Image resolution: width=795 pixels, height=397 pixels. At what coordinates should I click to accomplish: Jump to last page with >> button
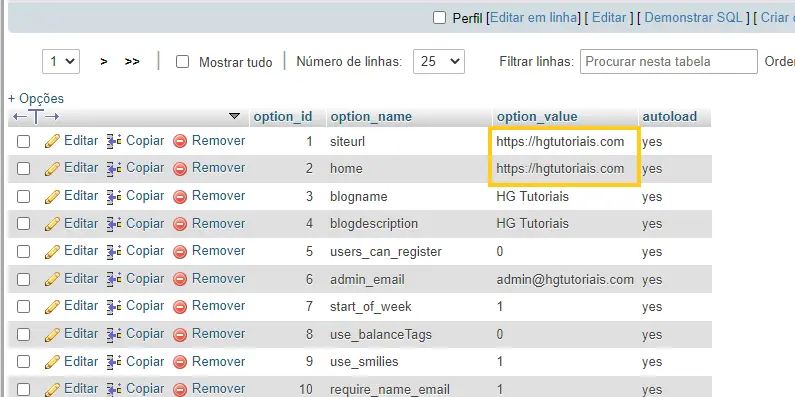click(132, 62)
